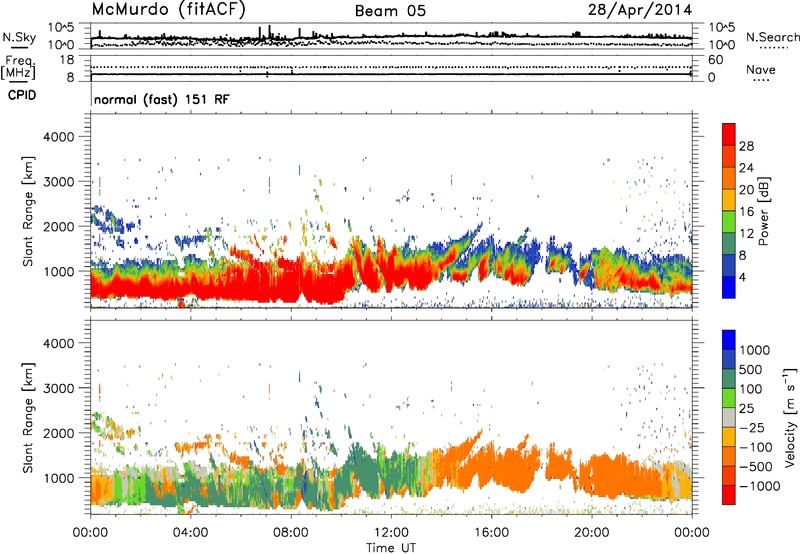Click the '04:00' time tick label
The height and width of the screenshot is (554, 800).
coord(190,533)
